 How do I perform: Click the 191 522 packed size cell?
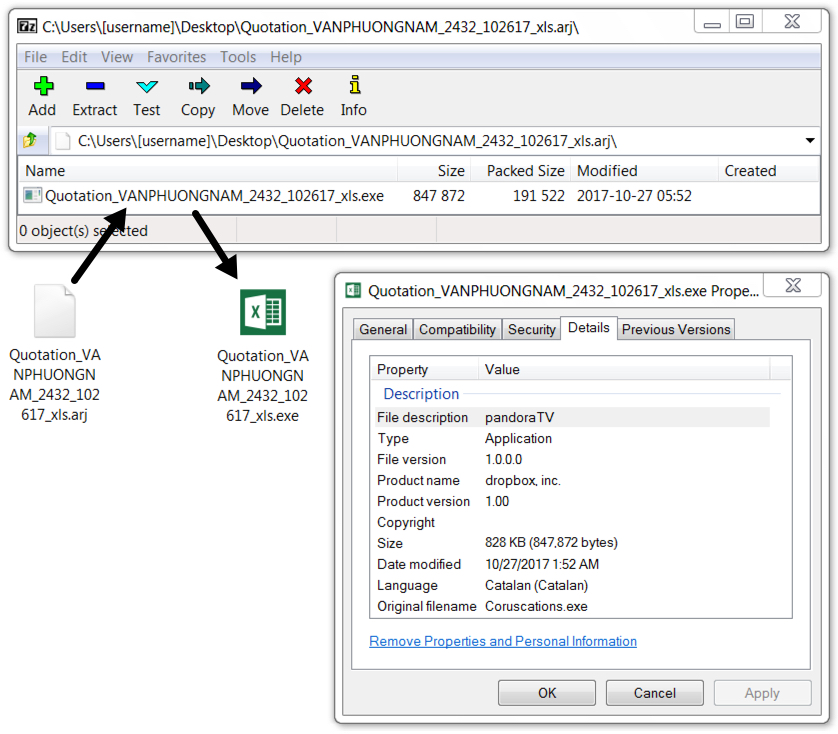[x=539, y=196]
